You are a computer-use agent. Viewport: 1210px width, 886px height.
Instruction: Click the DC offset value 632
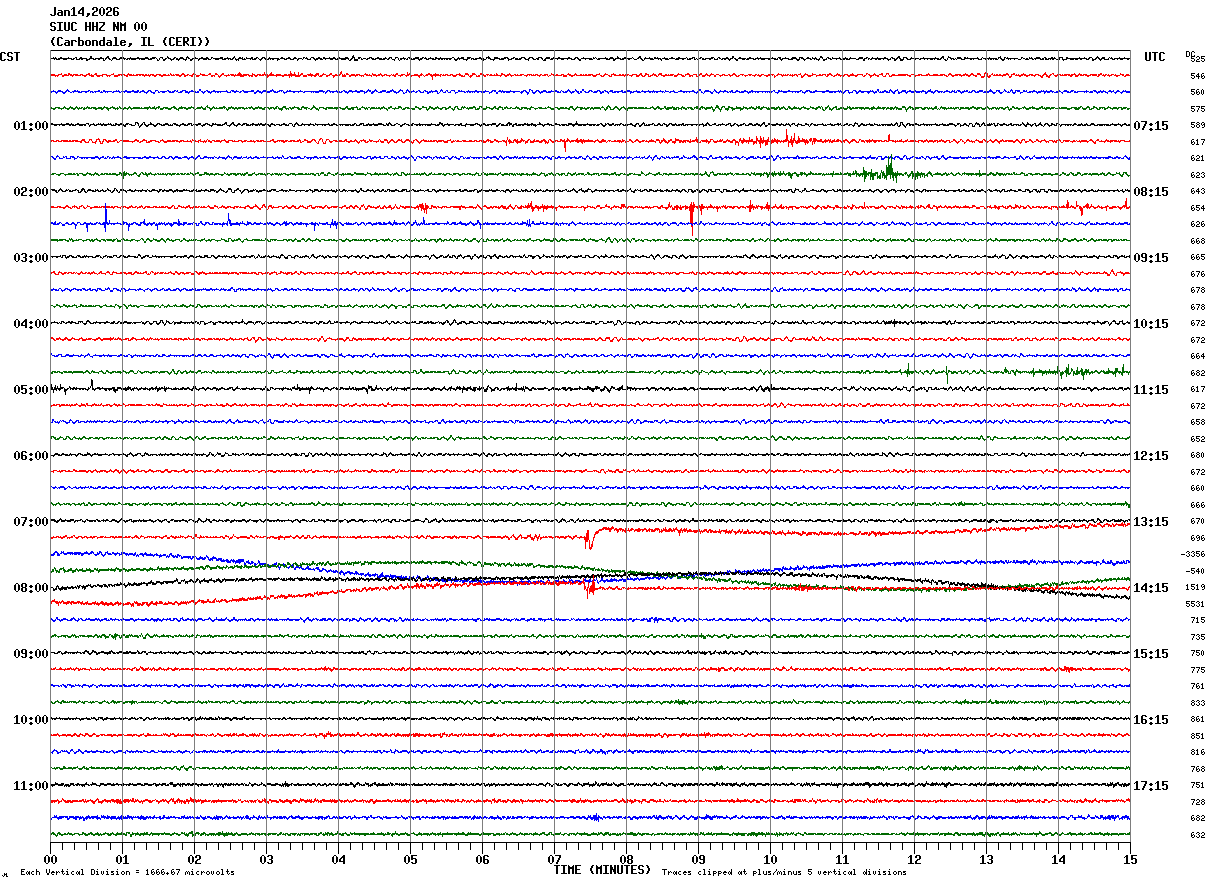pyautogui.click(x=1197, y=835)
